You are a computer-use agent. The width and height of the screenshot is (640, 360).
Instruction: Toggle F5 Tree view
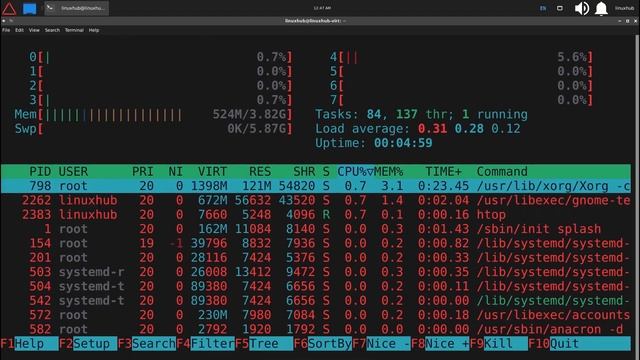tap(264, 344)
